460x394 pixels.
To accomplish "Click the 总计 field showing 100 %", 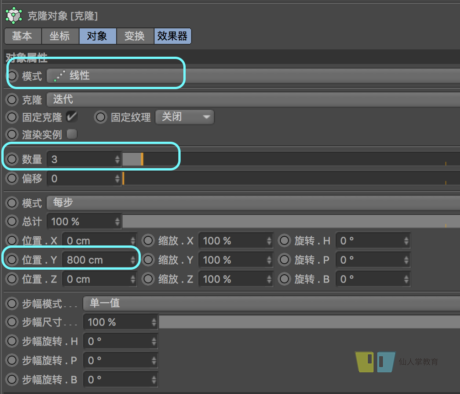I will (x=80, y=222).
